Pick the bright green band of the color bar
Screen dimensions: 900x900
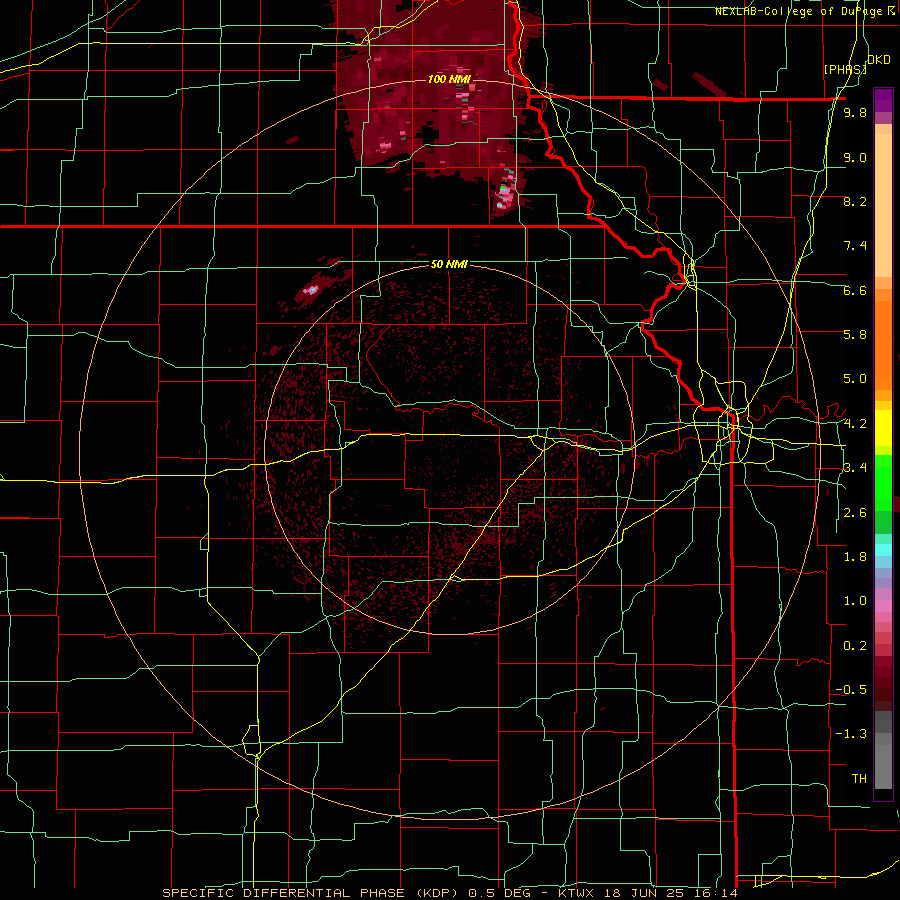click(x=883, y=483)
